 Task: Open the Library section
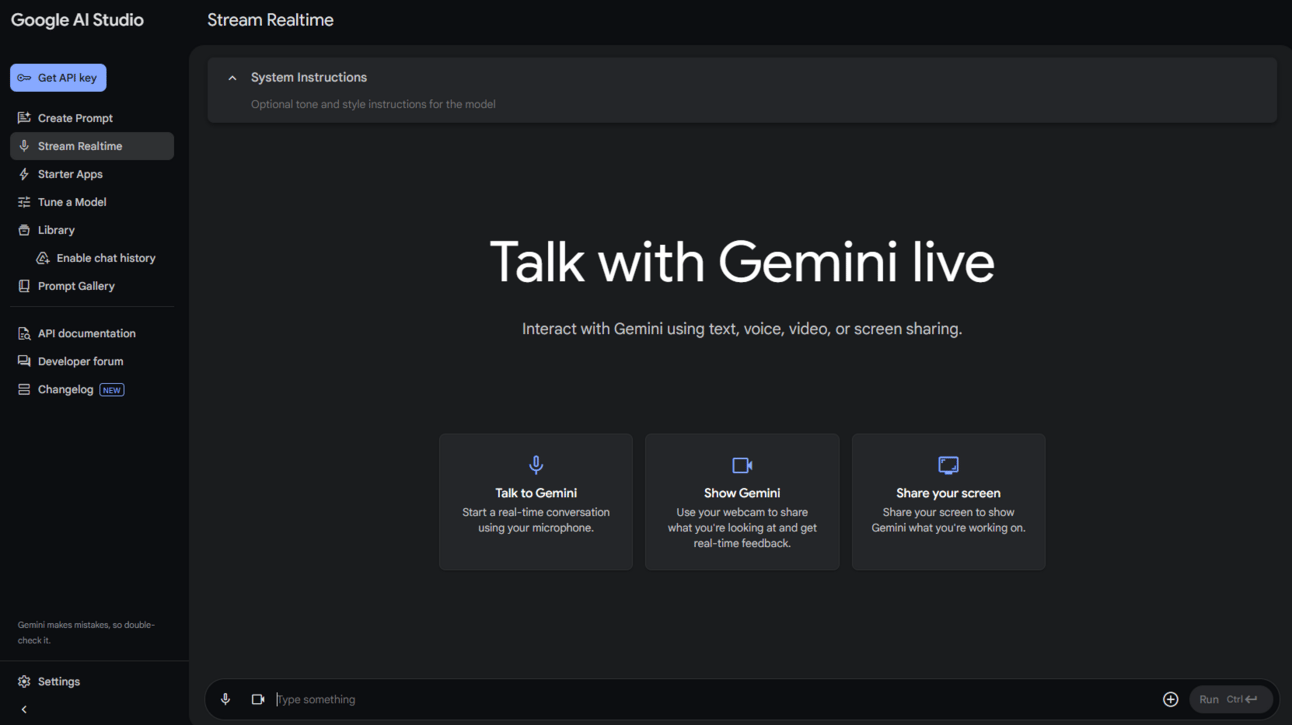56,230
